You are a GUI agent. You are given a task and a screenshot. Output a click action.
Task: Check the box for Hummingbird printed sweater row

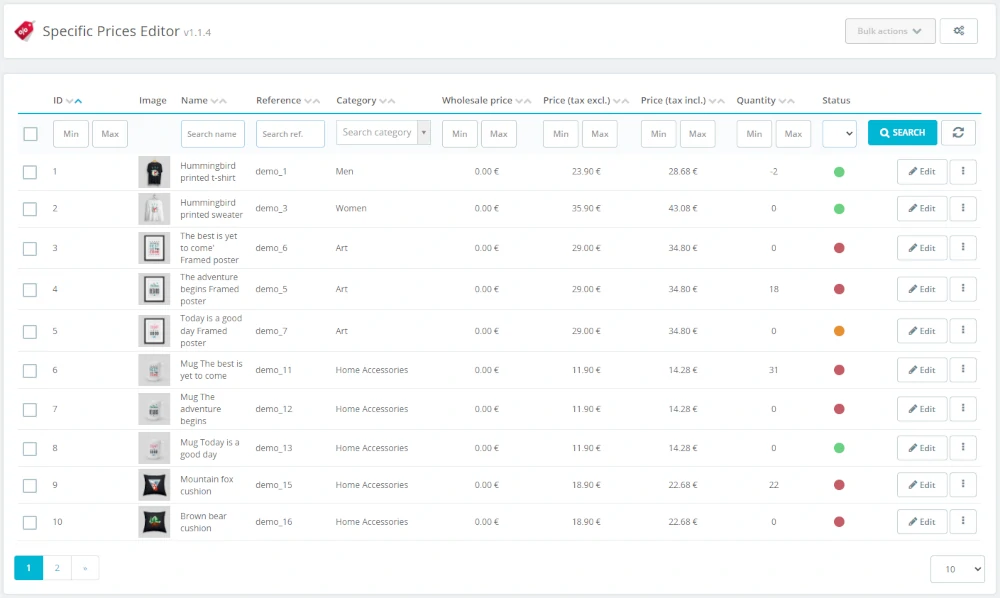(30, 209)
